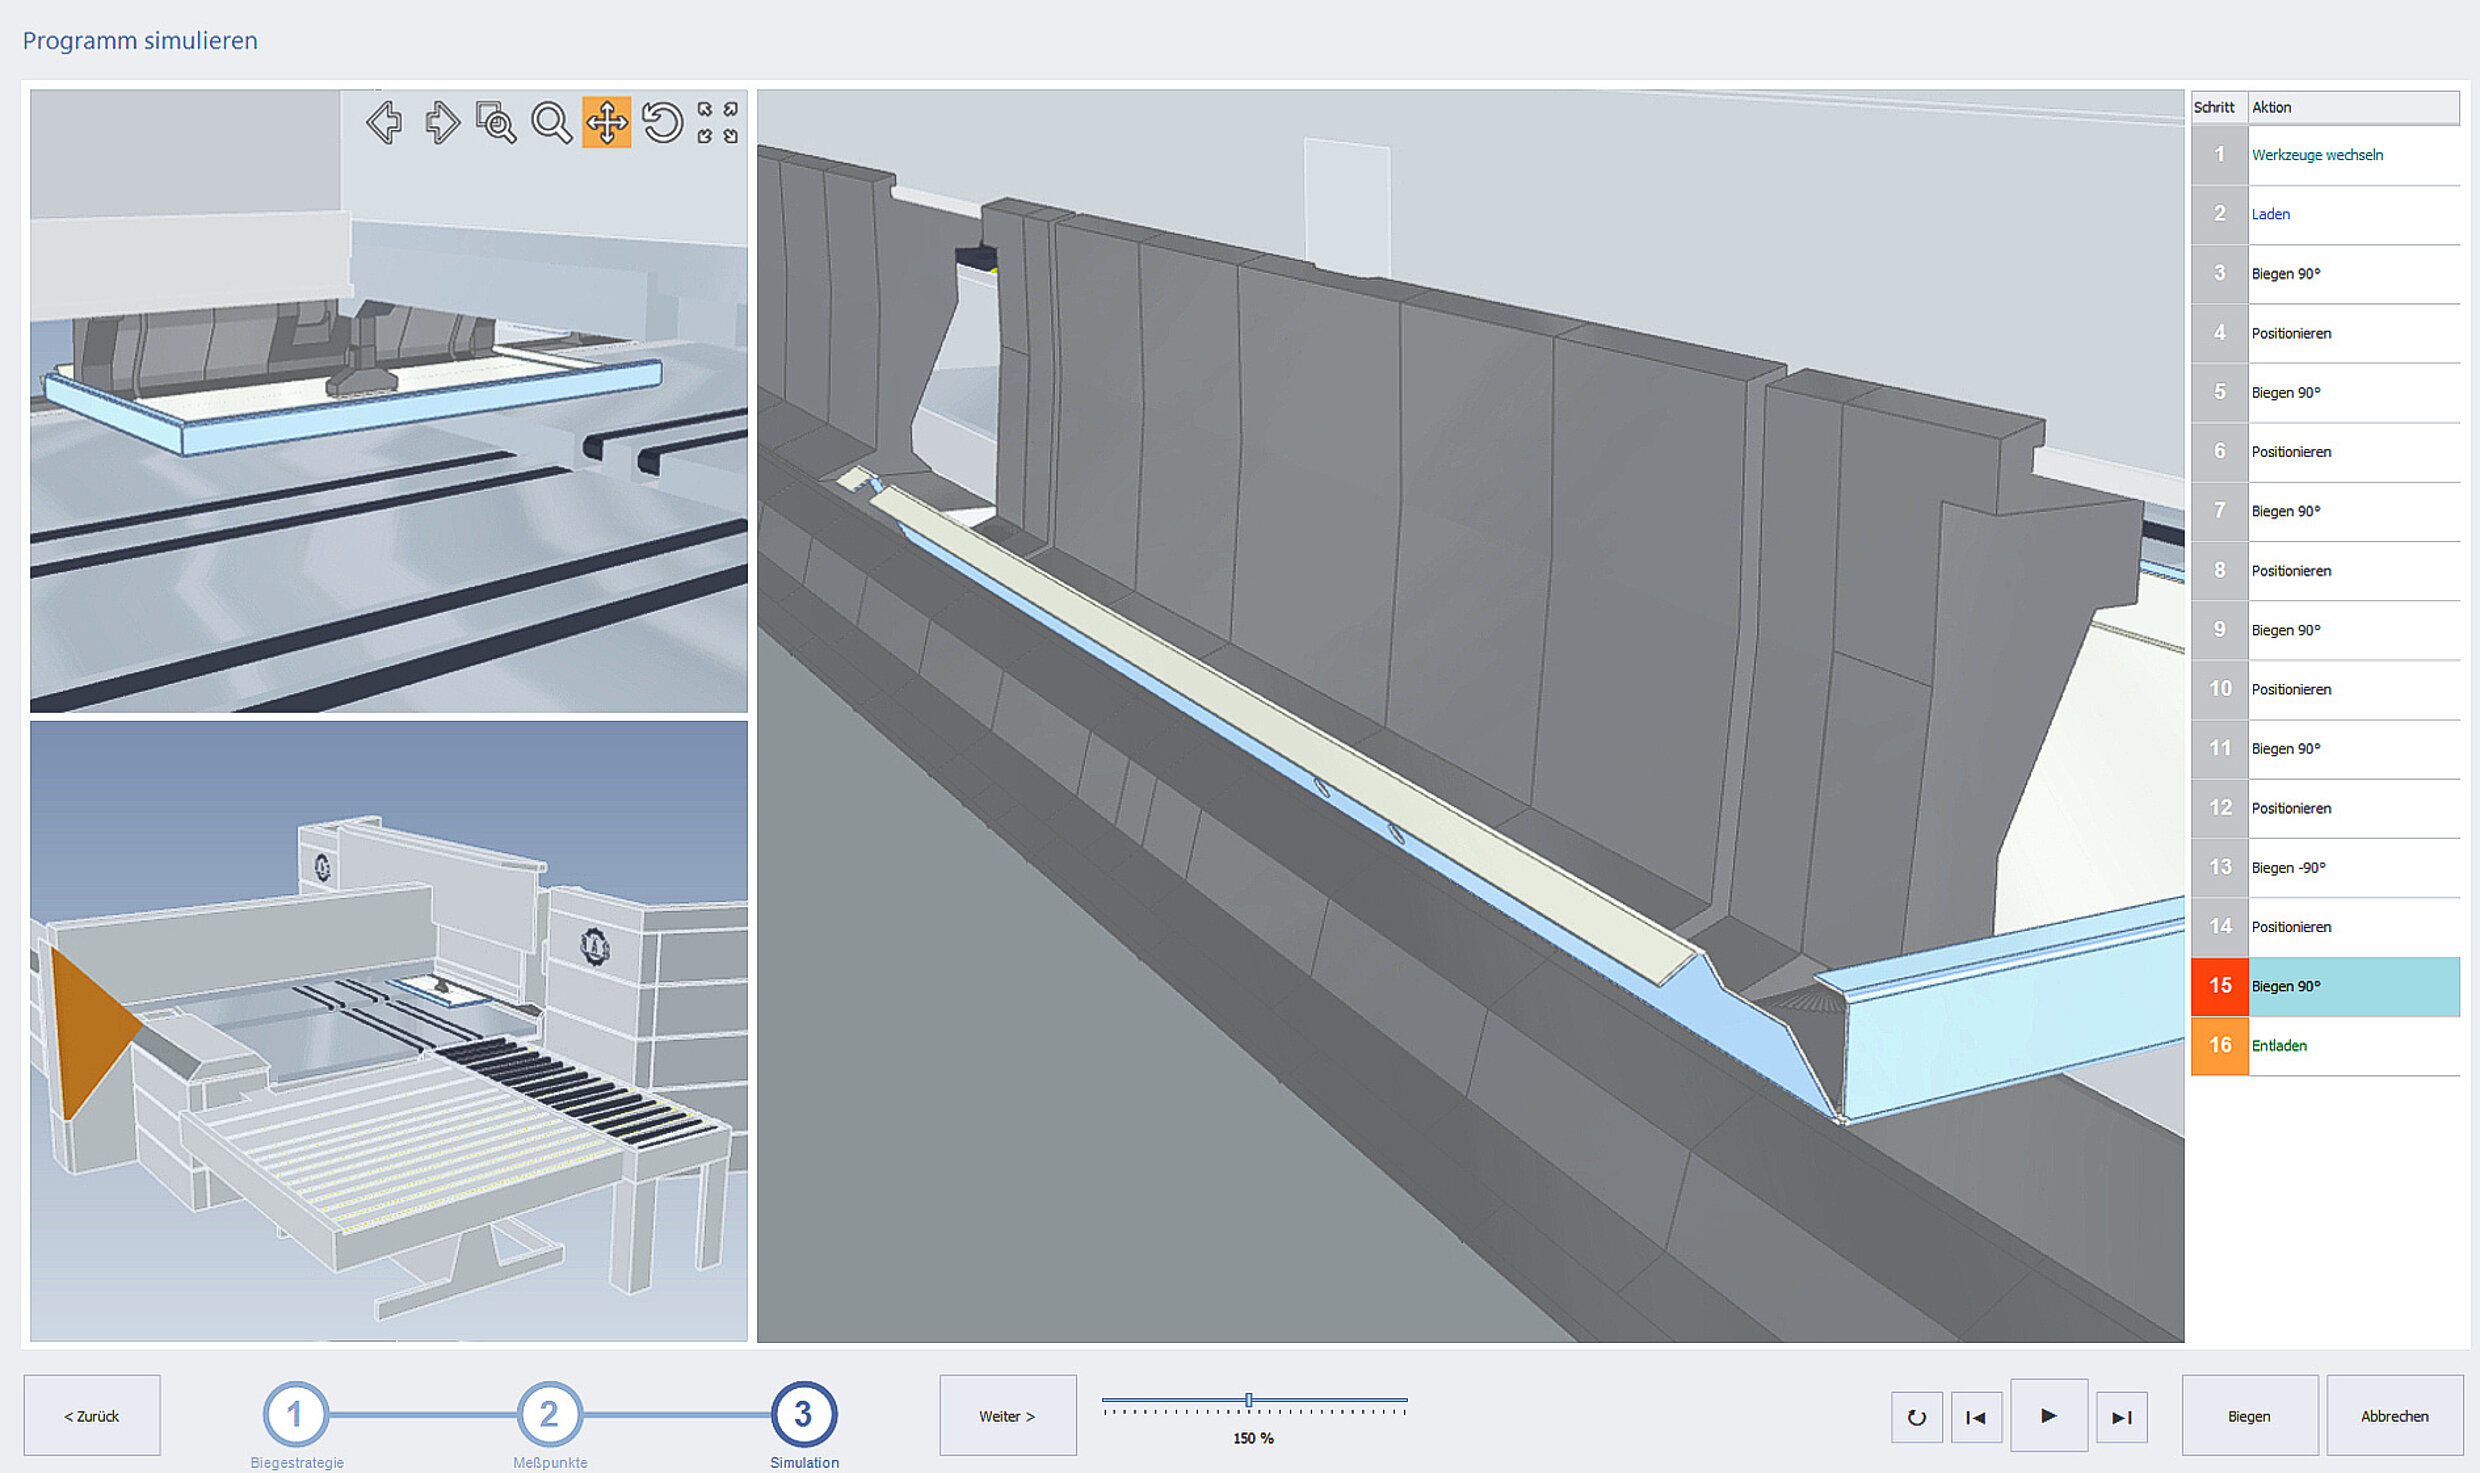Image resolution: width=2480 pixels, height=1473 pixels.
Task: Click the fit-to-screen arrows icon
Action: [718, 123]
